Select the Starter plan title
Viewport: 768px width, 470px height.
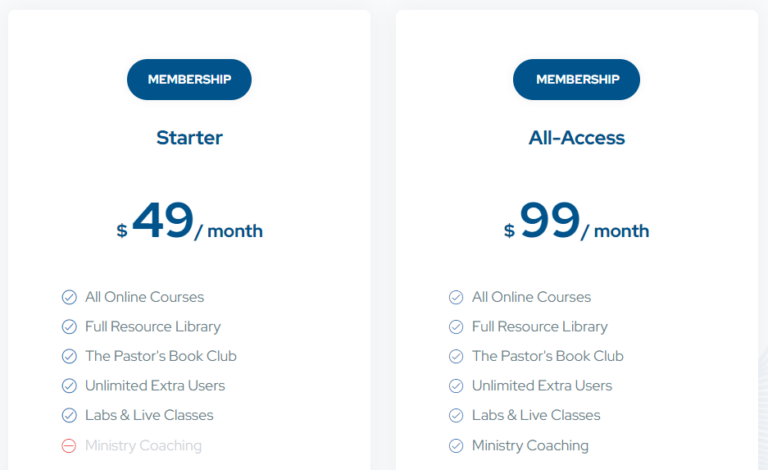point(189,138)
